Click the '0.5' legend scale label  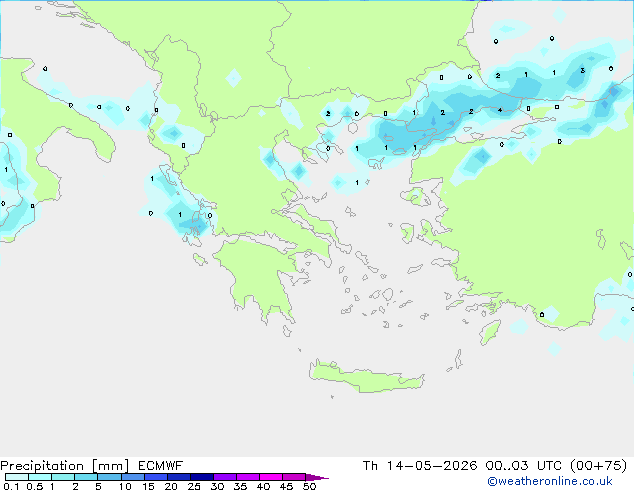coord(35,486)
